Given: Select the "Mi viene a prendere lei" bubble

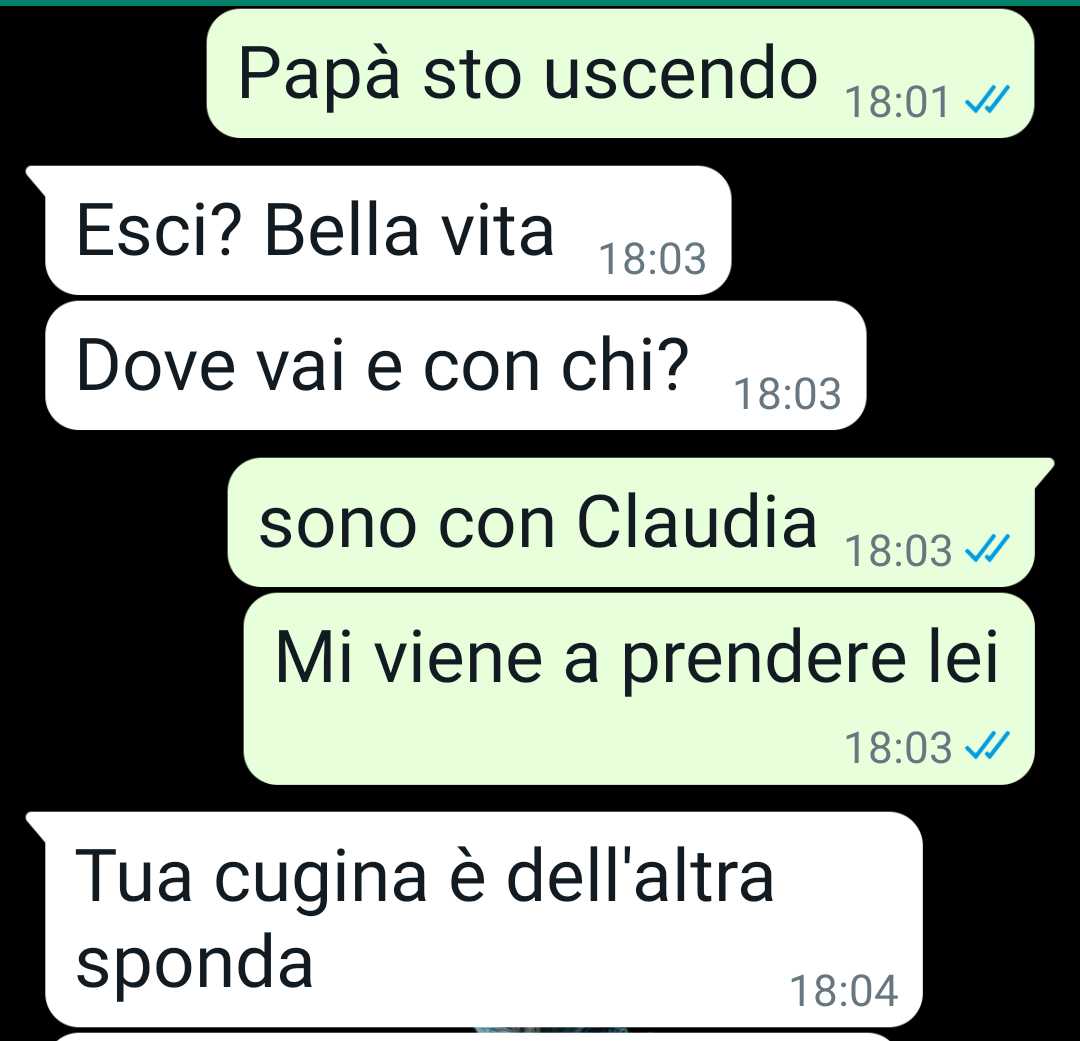Looking at the screenshot, I should [639, 688].
